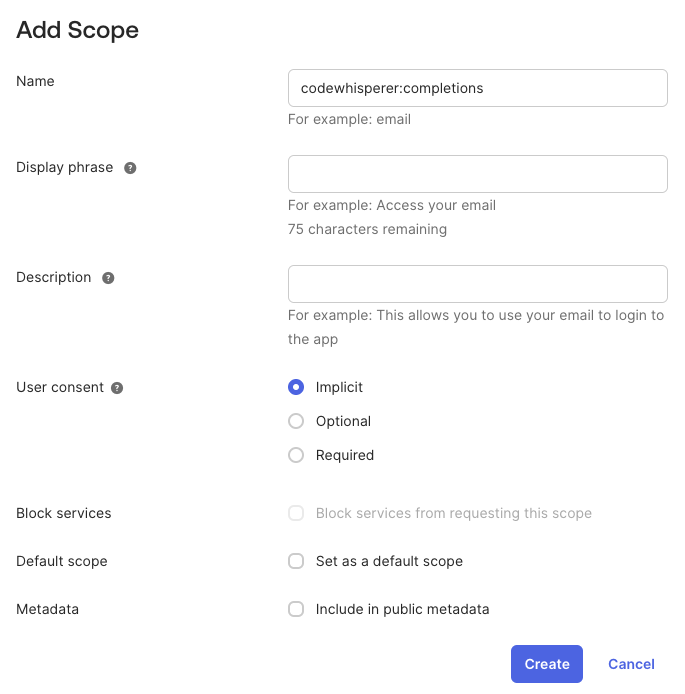Viewport: 685px width, 694px height.
Task: Click the help icon beside Display phrase
Action: 130,168
